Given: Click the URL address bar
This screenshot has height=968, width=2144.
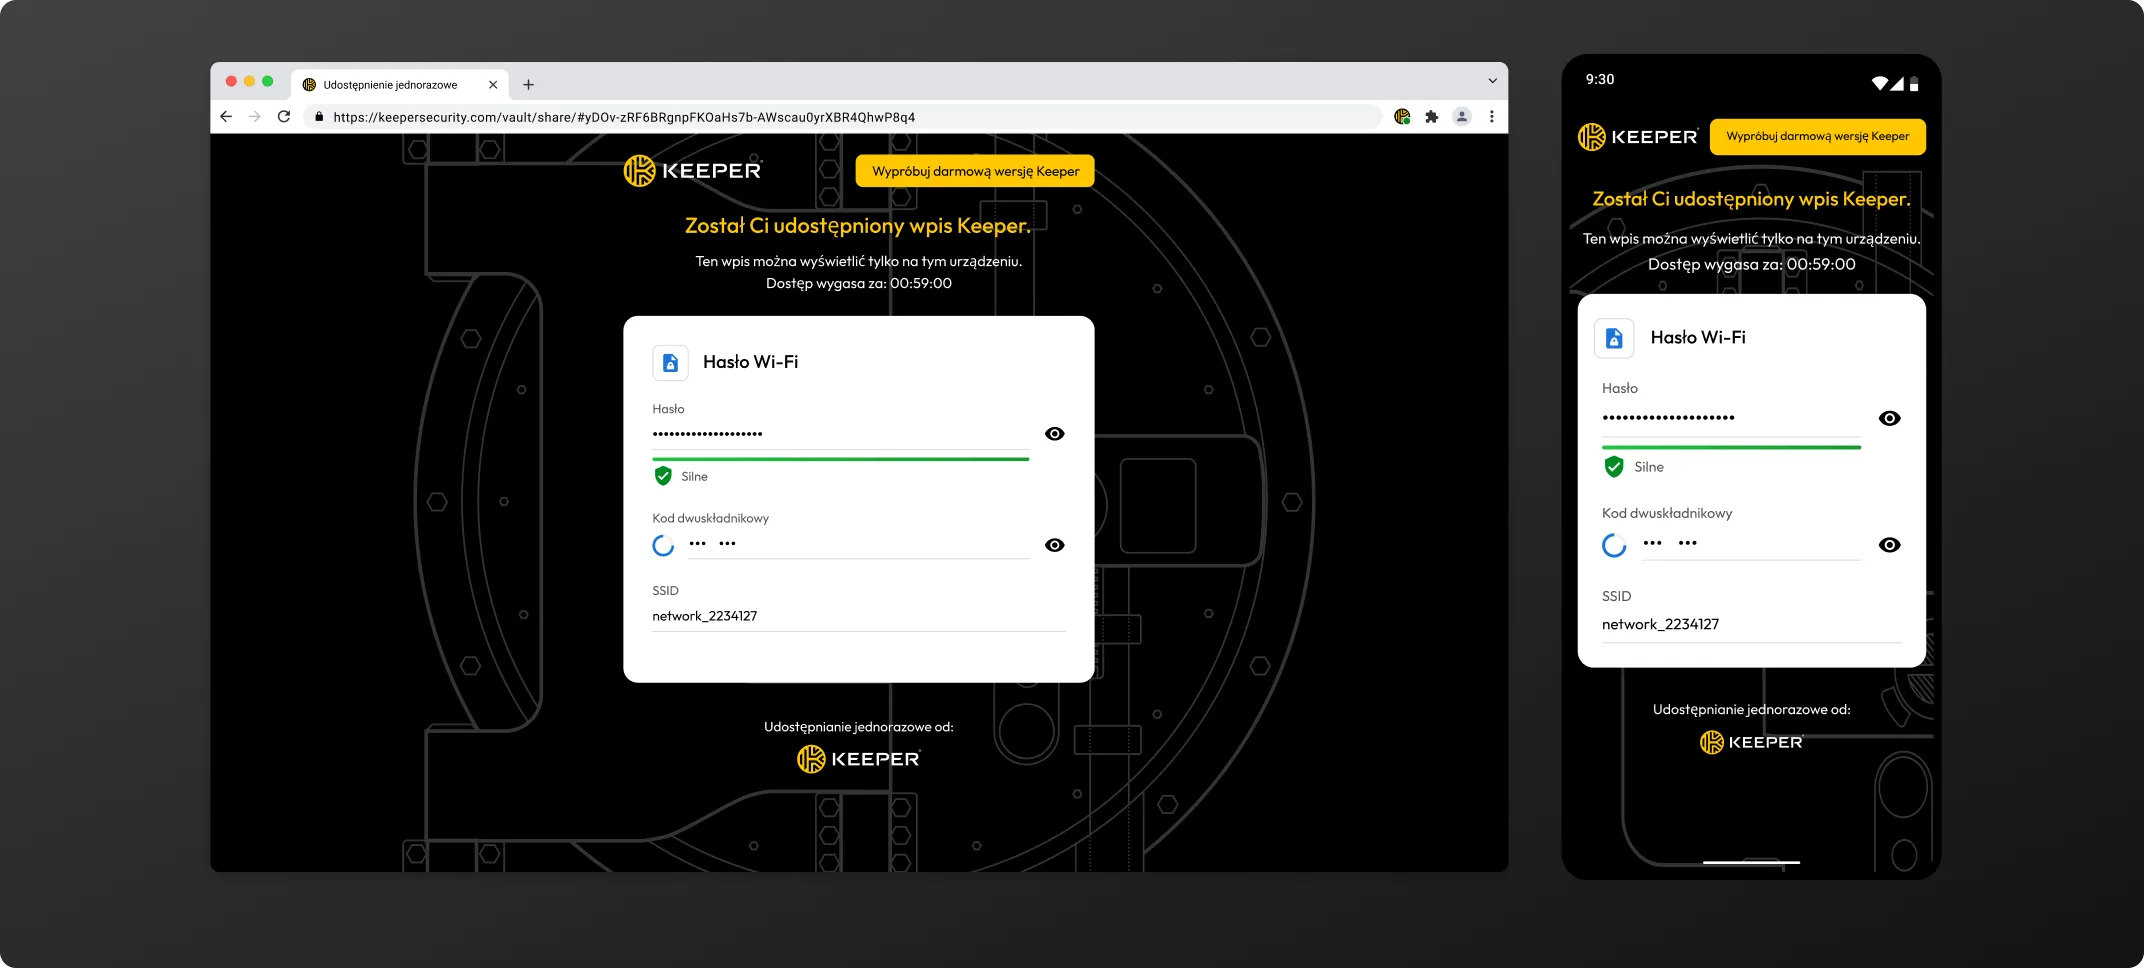Looking at the screenshot, I should click(843, 117).
